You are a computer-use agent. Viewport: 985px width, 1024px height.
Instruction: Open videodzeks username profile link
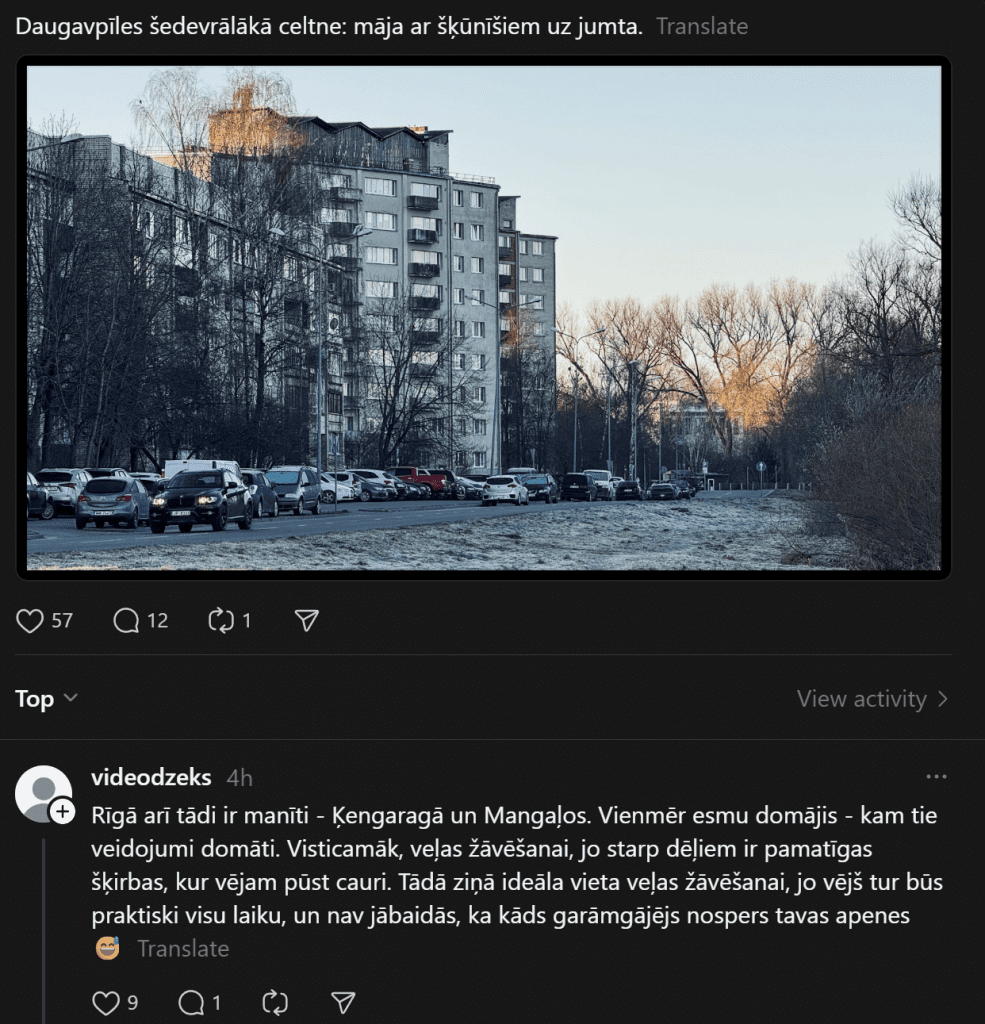[151, 777]
